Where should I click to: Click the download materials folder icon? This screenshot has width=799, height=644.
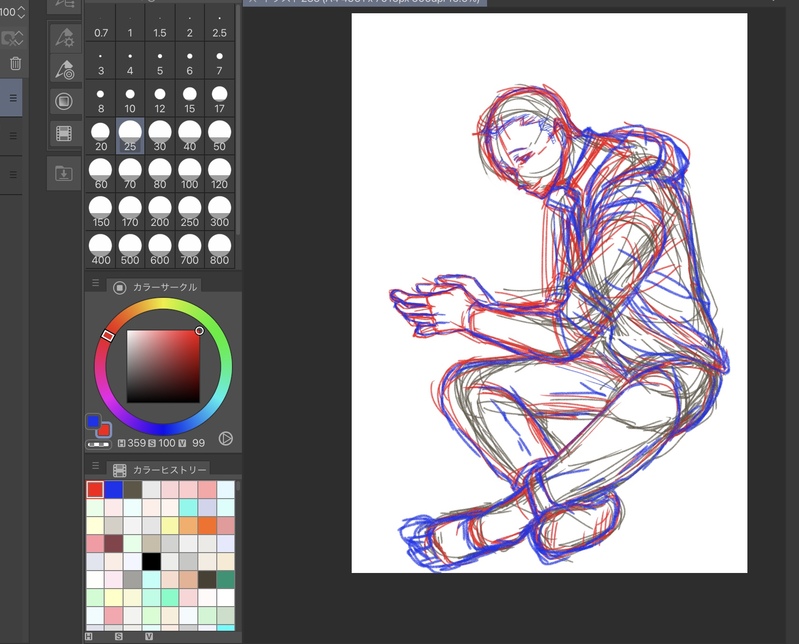(64, 173)
